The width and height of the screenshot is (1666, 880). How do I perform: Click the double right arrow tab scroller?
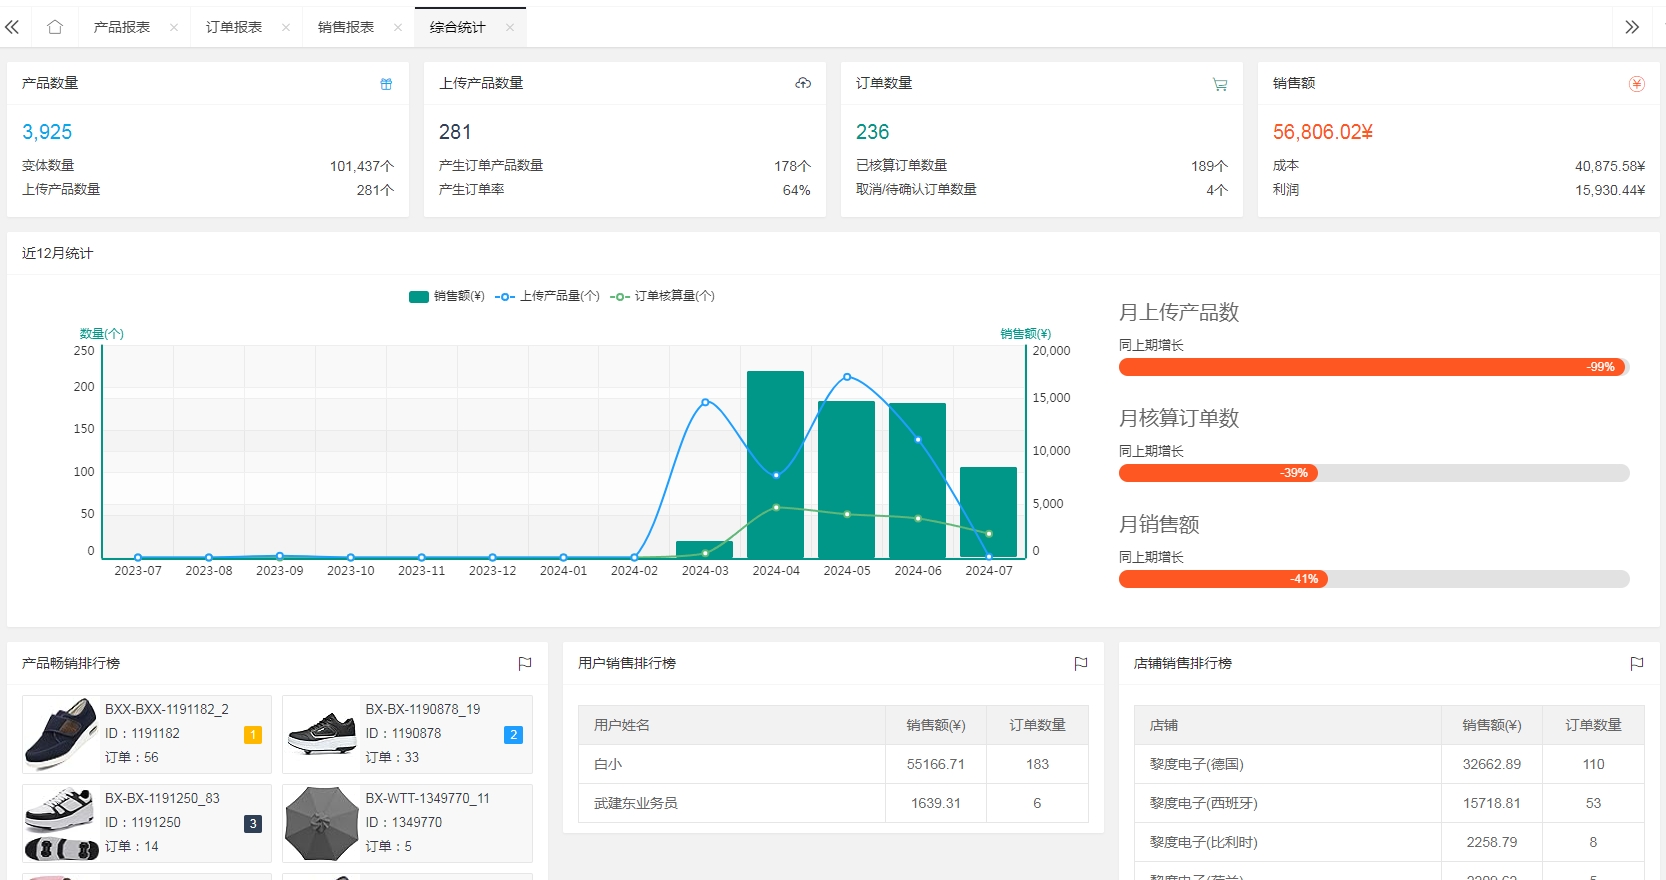click(x=1632, y=27)
